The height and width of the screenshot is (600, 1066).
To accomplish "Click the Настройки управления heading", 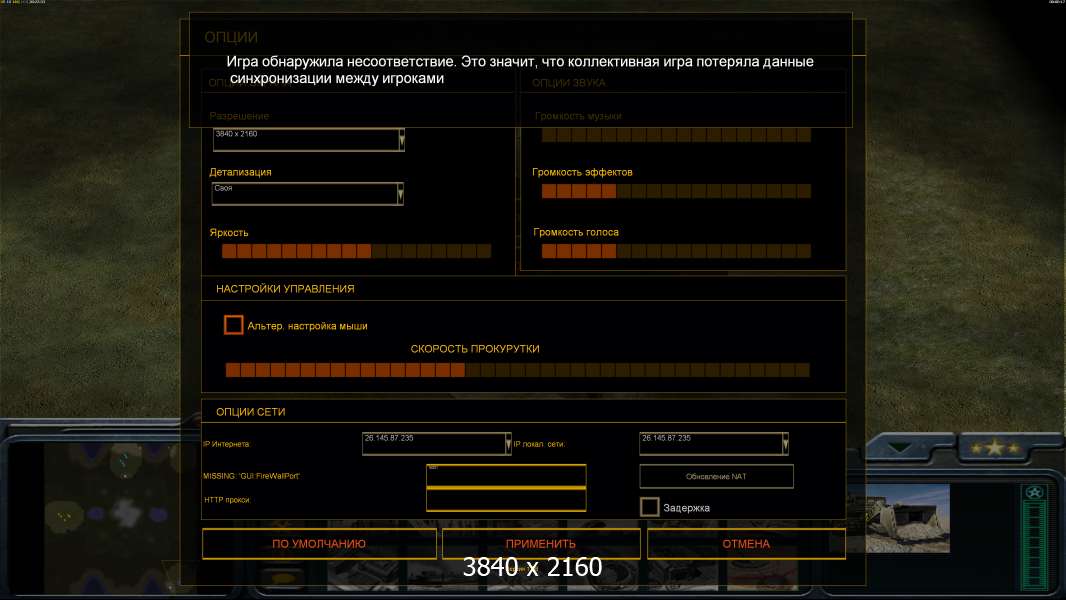I will tap(285, 289).
